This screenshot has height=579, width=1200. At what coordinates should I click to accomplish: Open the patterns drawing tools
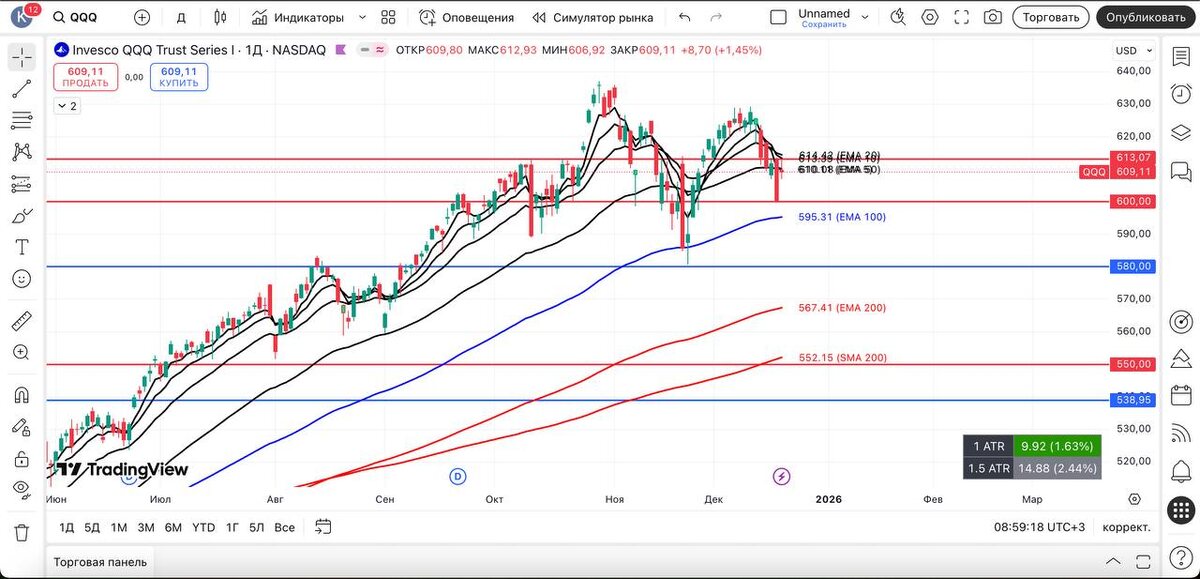click(x=21, y=152)
